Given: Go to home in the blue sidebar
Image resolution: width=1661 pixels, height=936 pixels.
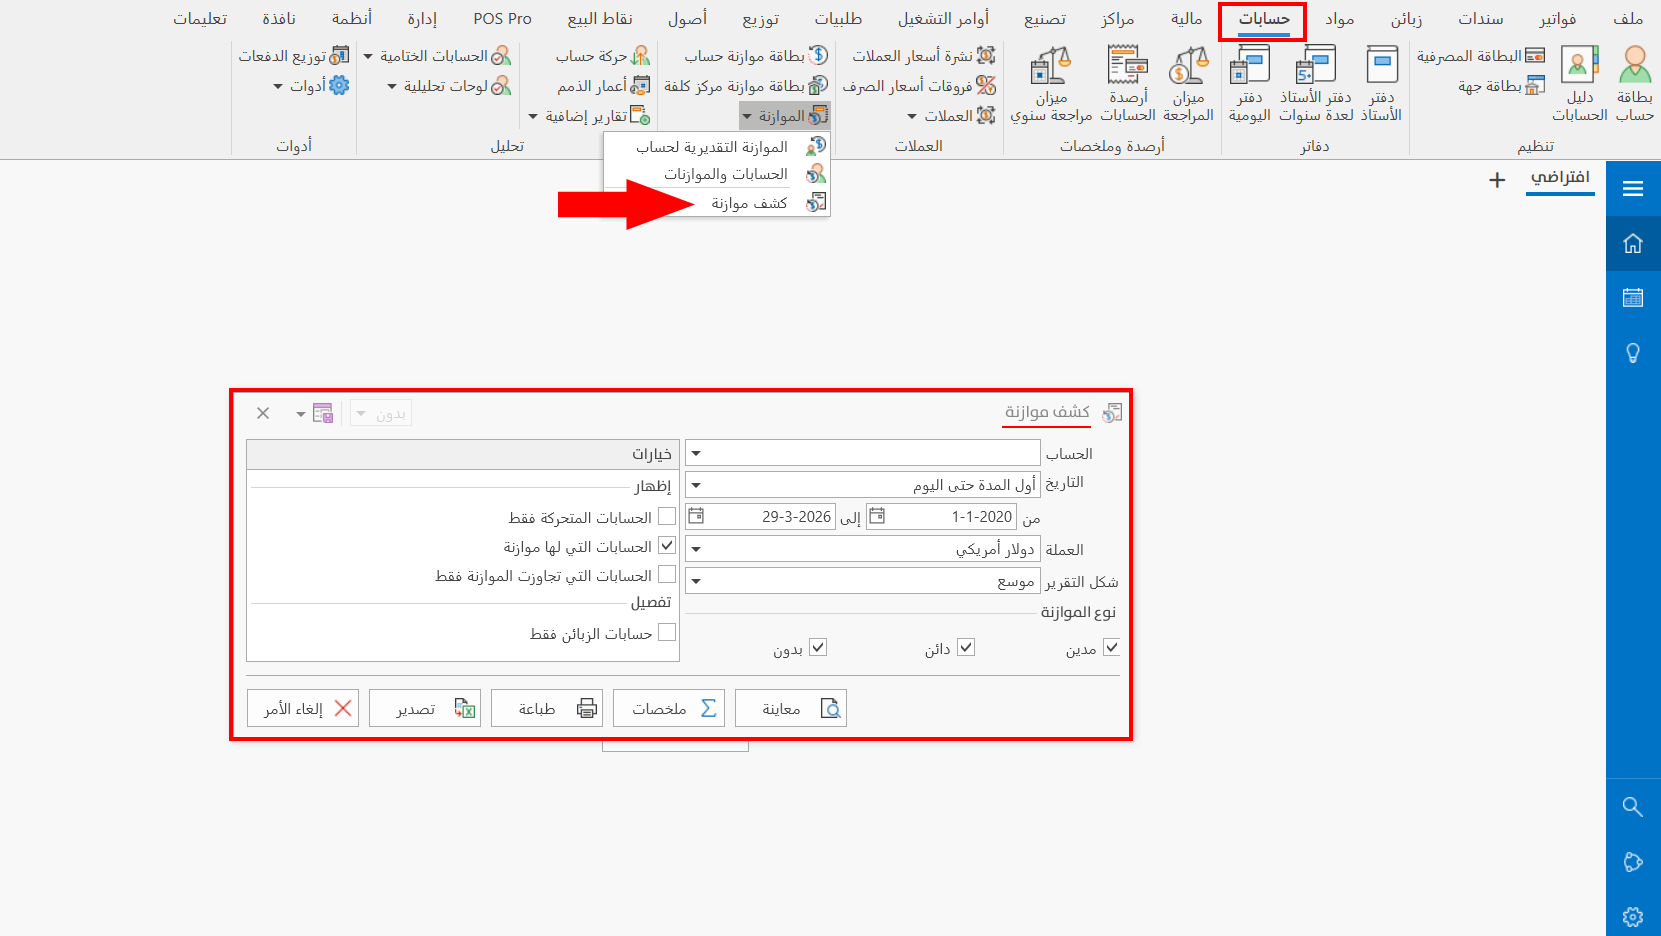Looking at the screenshot, I should coord(1633,243).
